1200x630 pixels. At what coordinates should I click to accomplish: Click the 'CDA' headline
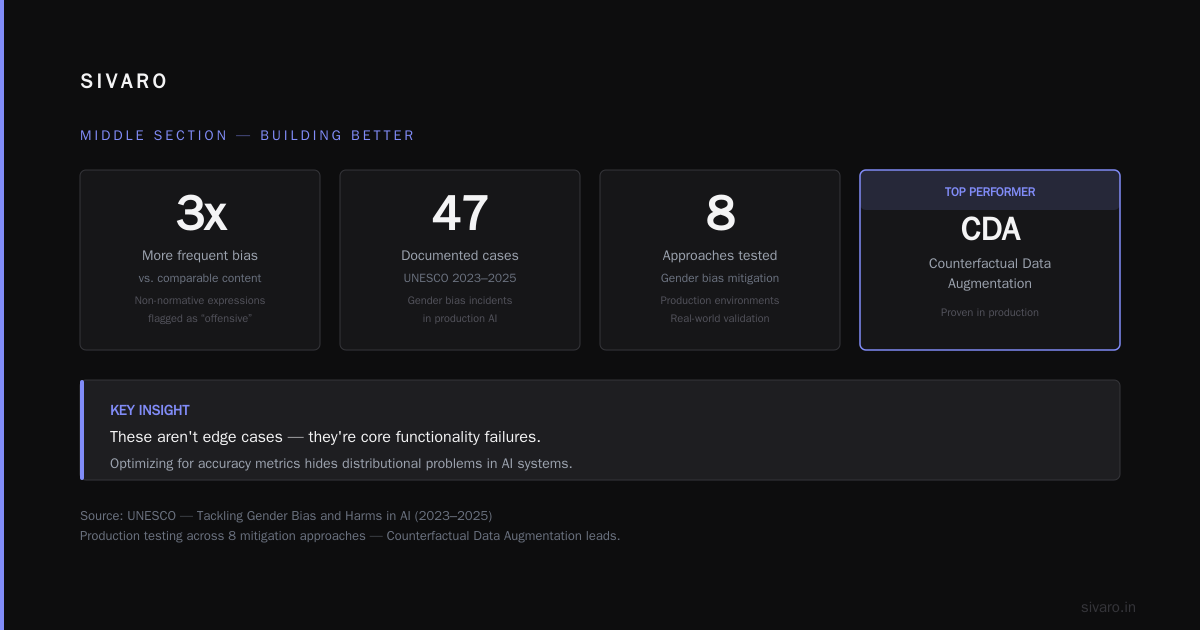990,230
